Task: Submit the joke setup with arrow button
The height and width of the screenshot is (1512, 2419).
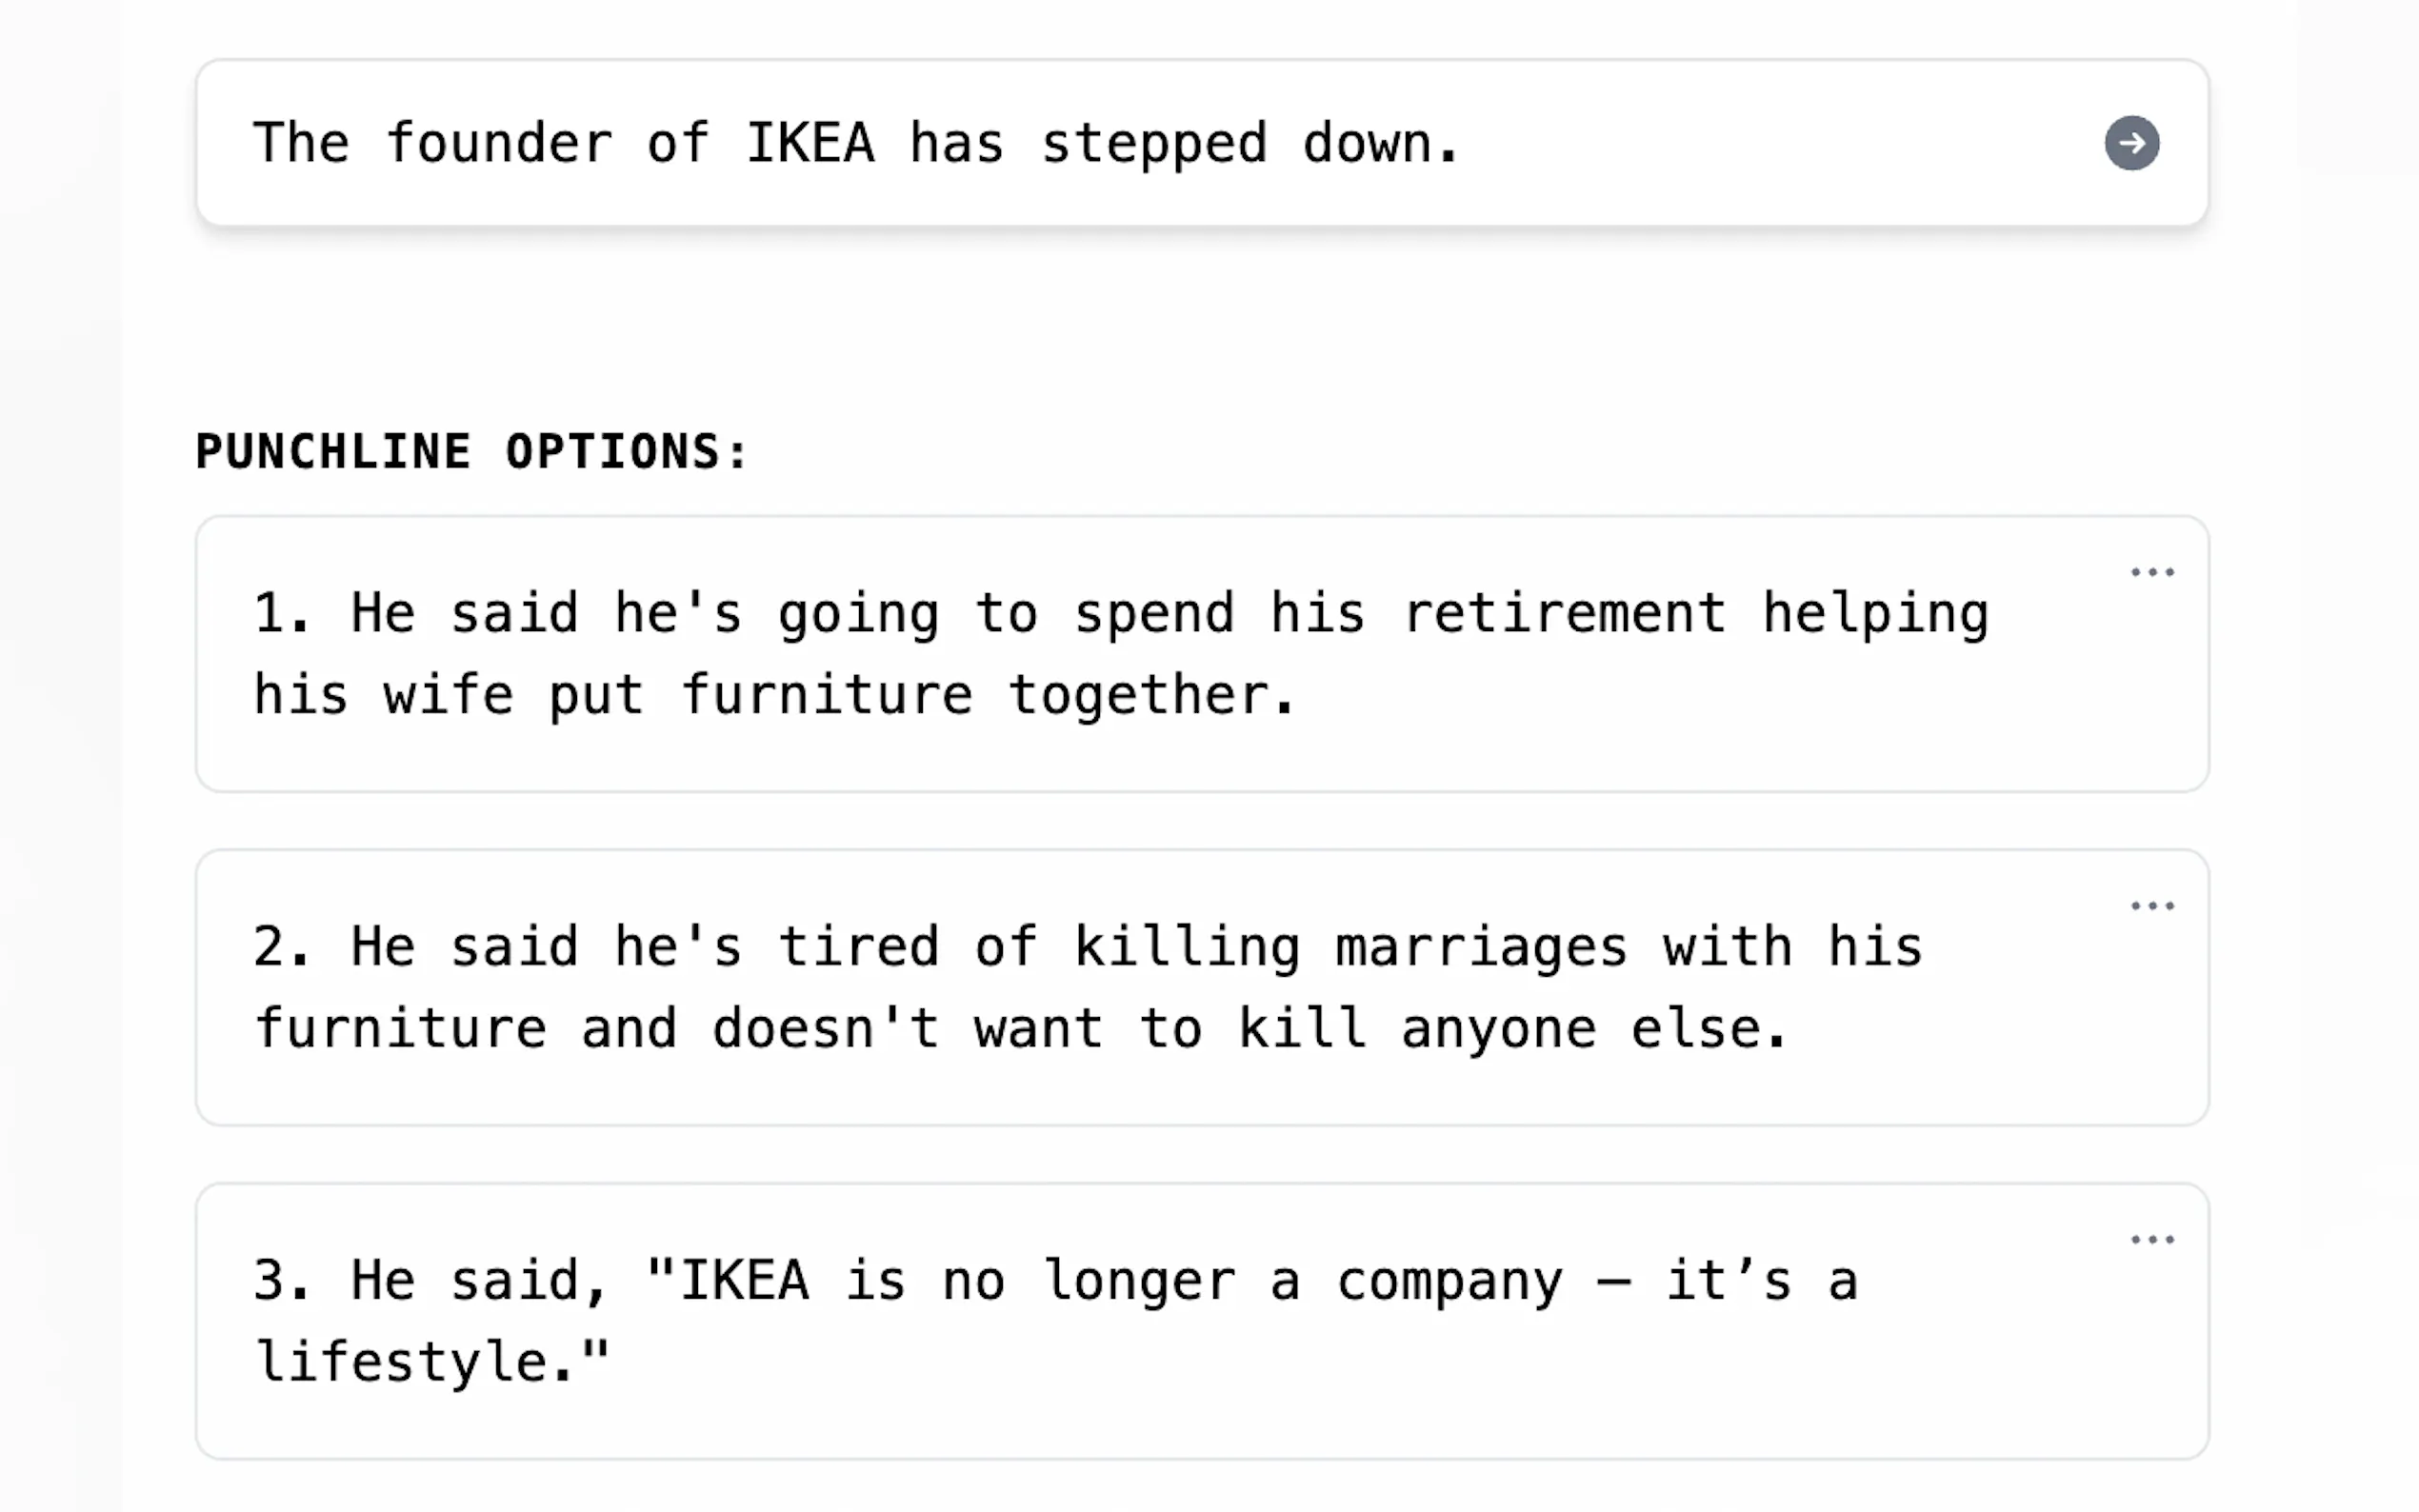Action: 2131,143
